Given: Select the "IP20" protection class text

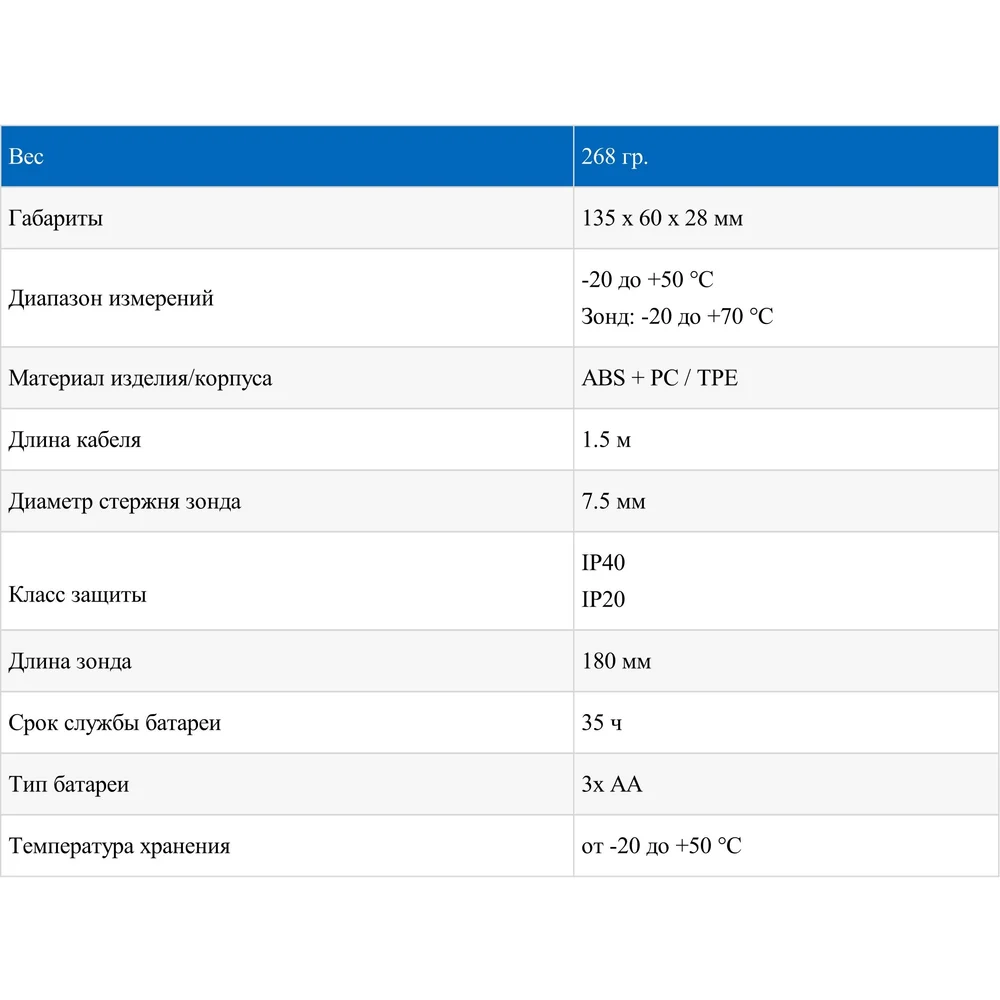Looking at the screenshot, I should 603,600.
